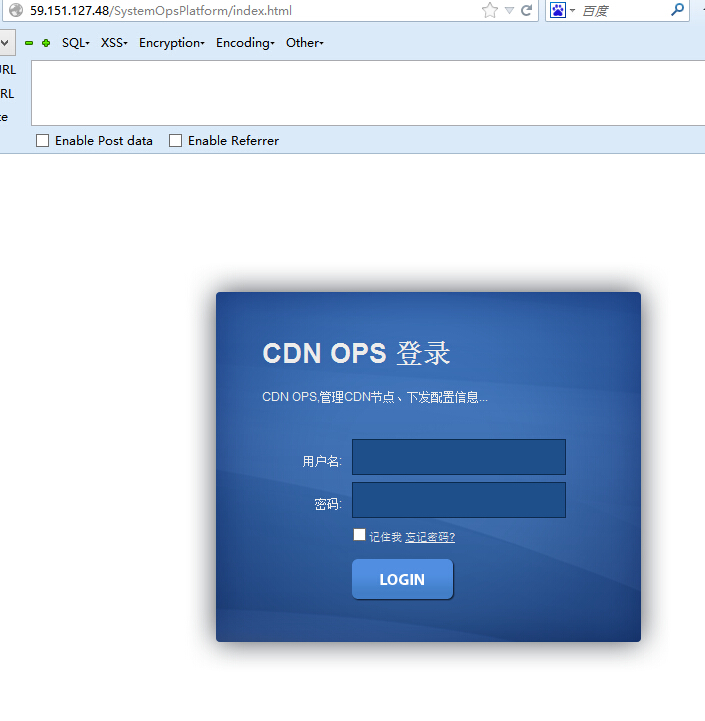Image resolution: width=705 pixels, height=721 pixels.
Task: Open the Encryption menu
Action: (172, 43)
